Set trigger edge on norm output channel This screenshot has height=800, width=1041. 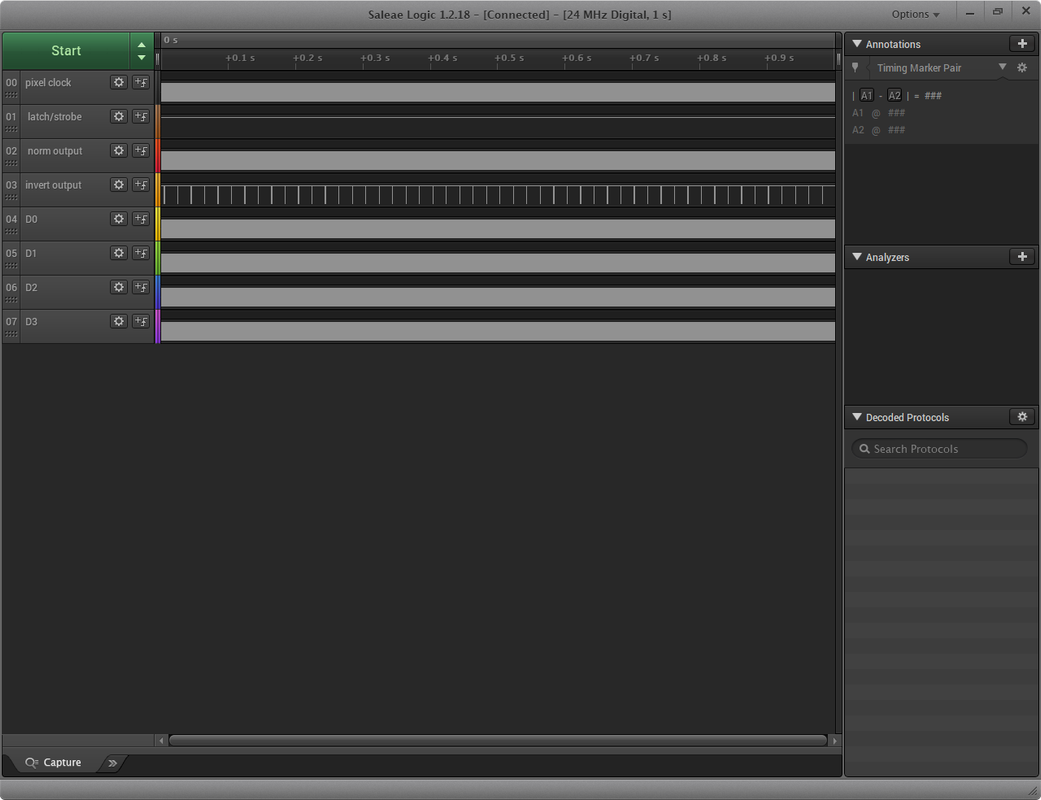click(141, 151)
